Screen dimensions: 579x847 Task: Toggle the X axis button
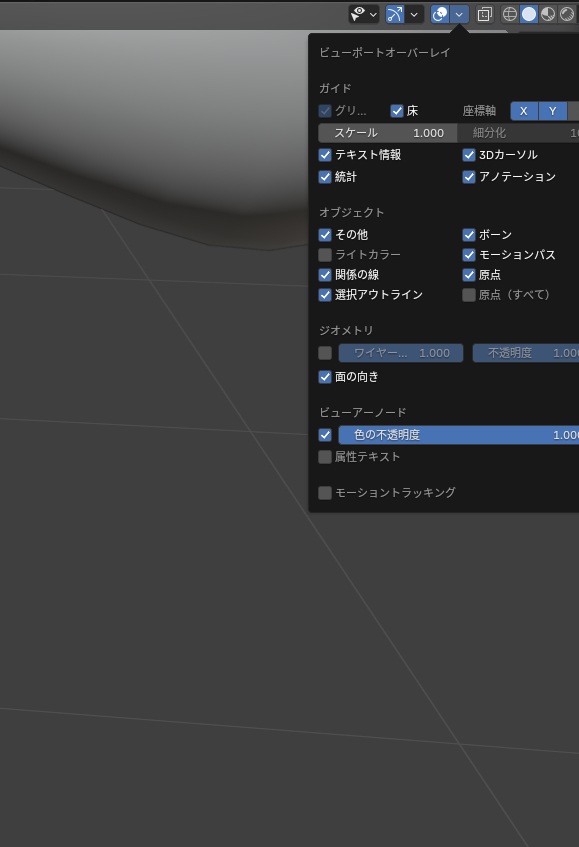click(x=524, y=111)
